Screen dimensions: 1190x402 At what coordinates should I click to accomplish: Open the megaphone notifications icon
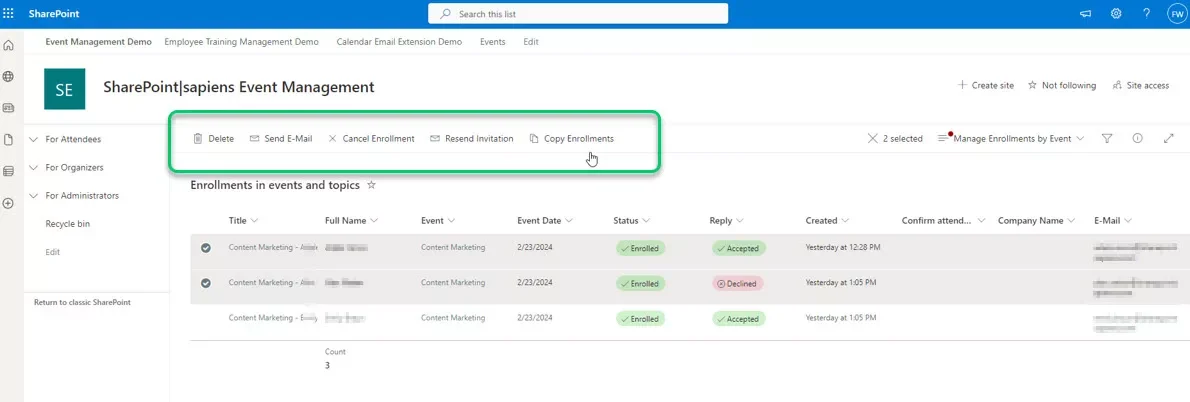(1086, 14)
